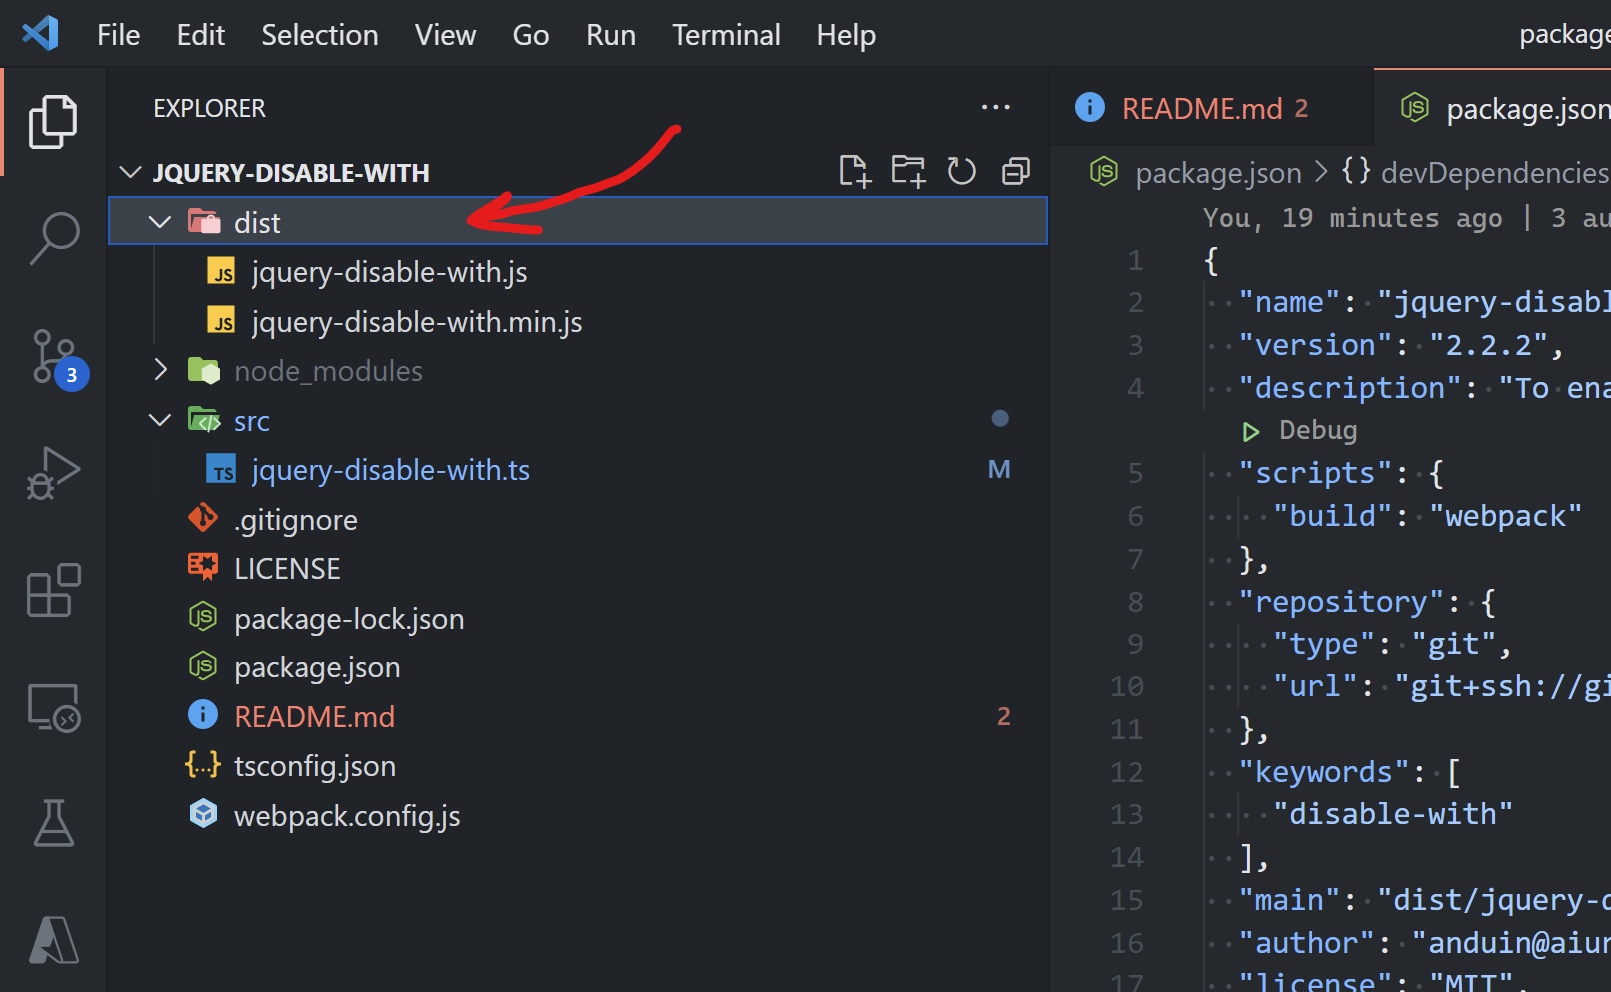The width and height of the screenshot is (1611, 992).
Task: Refresh the Explorer file tree
Action: pos(961,172)
